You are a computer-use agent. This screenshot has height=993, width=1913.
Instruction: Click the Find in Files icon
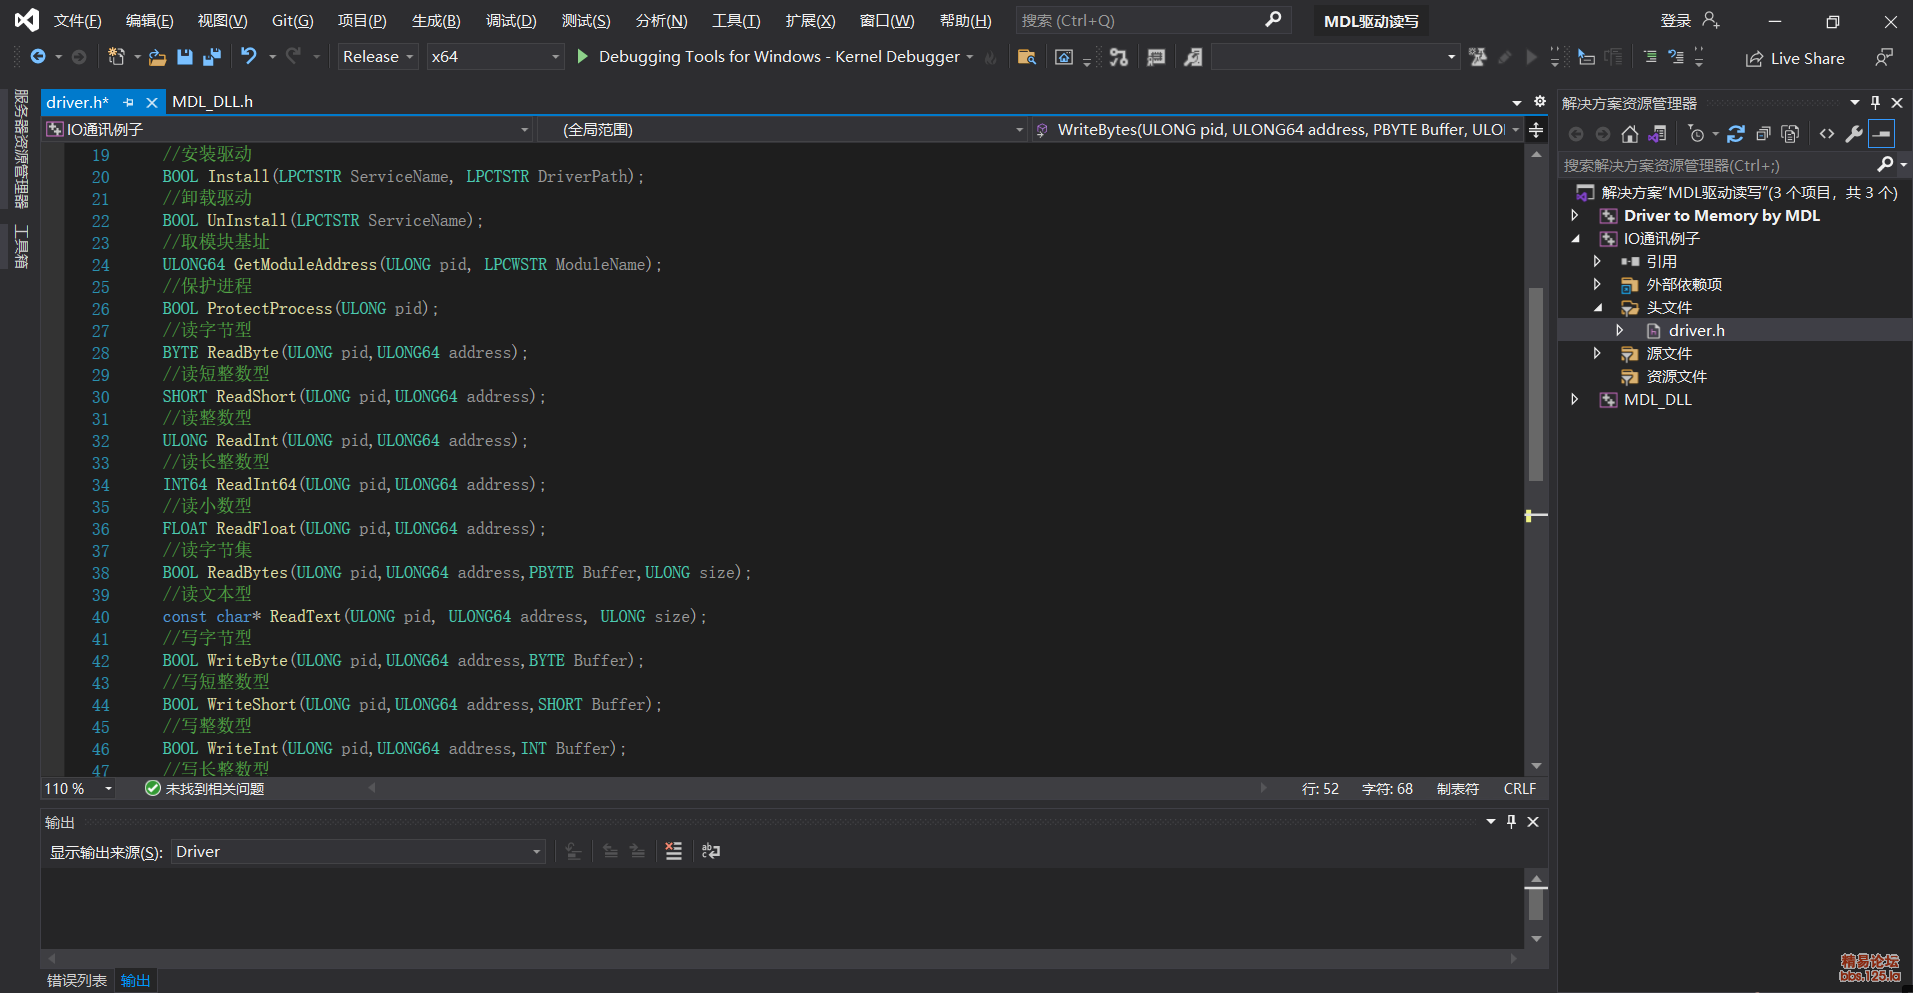tap(1026, 57)
